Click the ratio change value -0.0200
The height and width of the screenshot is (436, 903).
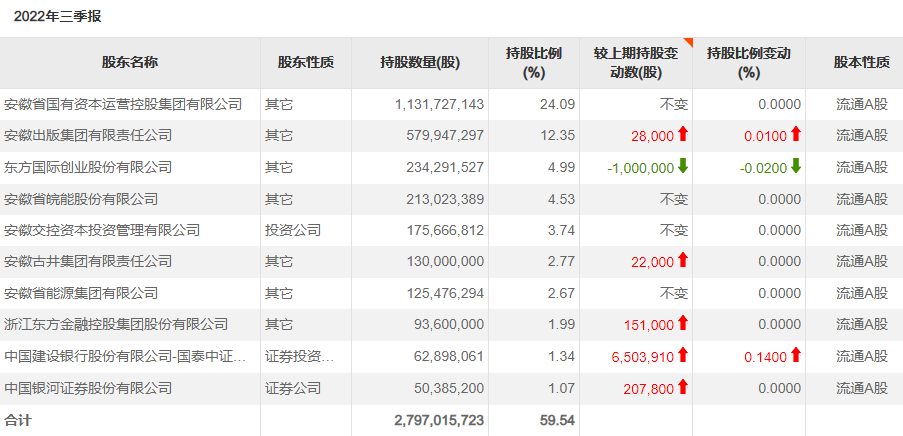(x=763, y=168)
